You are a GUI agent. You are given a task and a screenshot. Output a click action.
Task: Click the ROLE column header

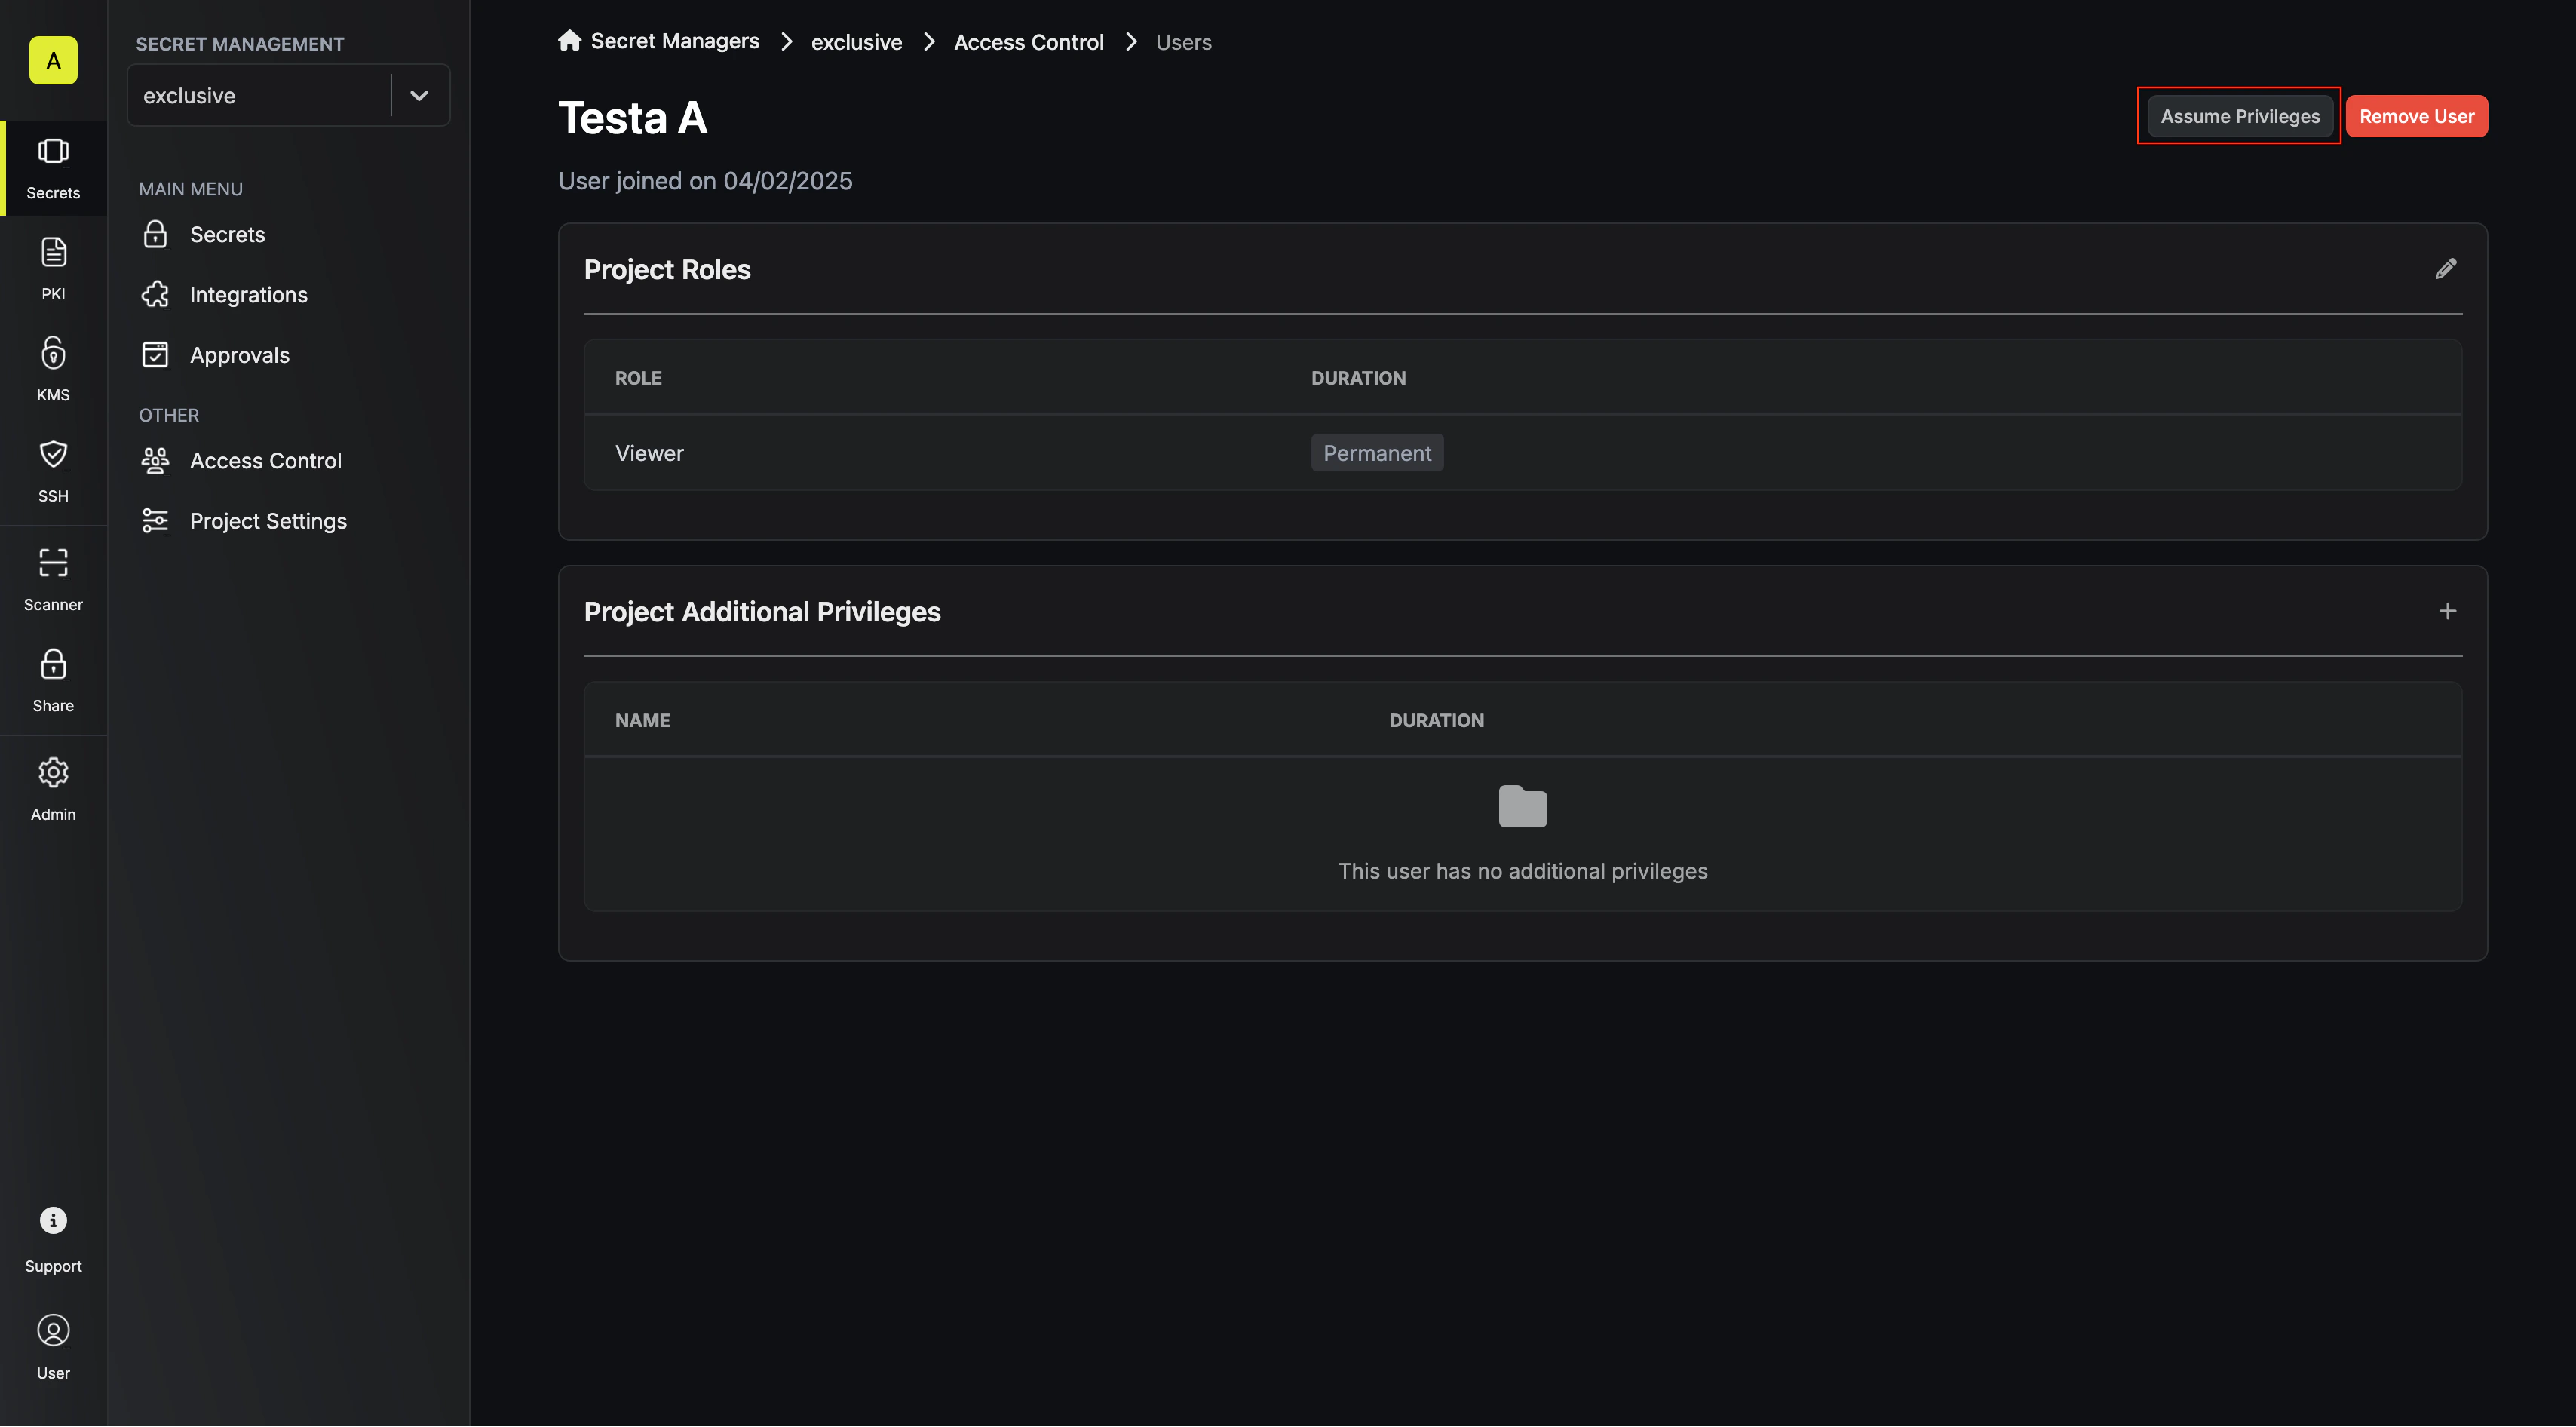638,378
